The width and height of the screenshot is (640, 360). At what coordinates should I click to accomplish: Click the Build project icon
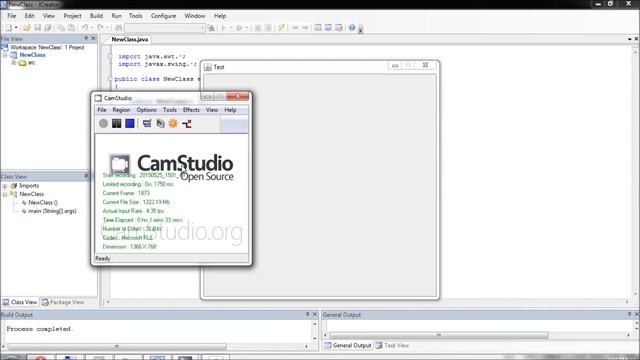pos(258,28)
